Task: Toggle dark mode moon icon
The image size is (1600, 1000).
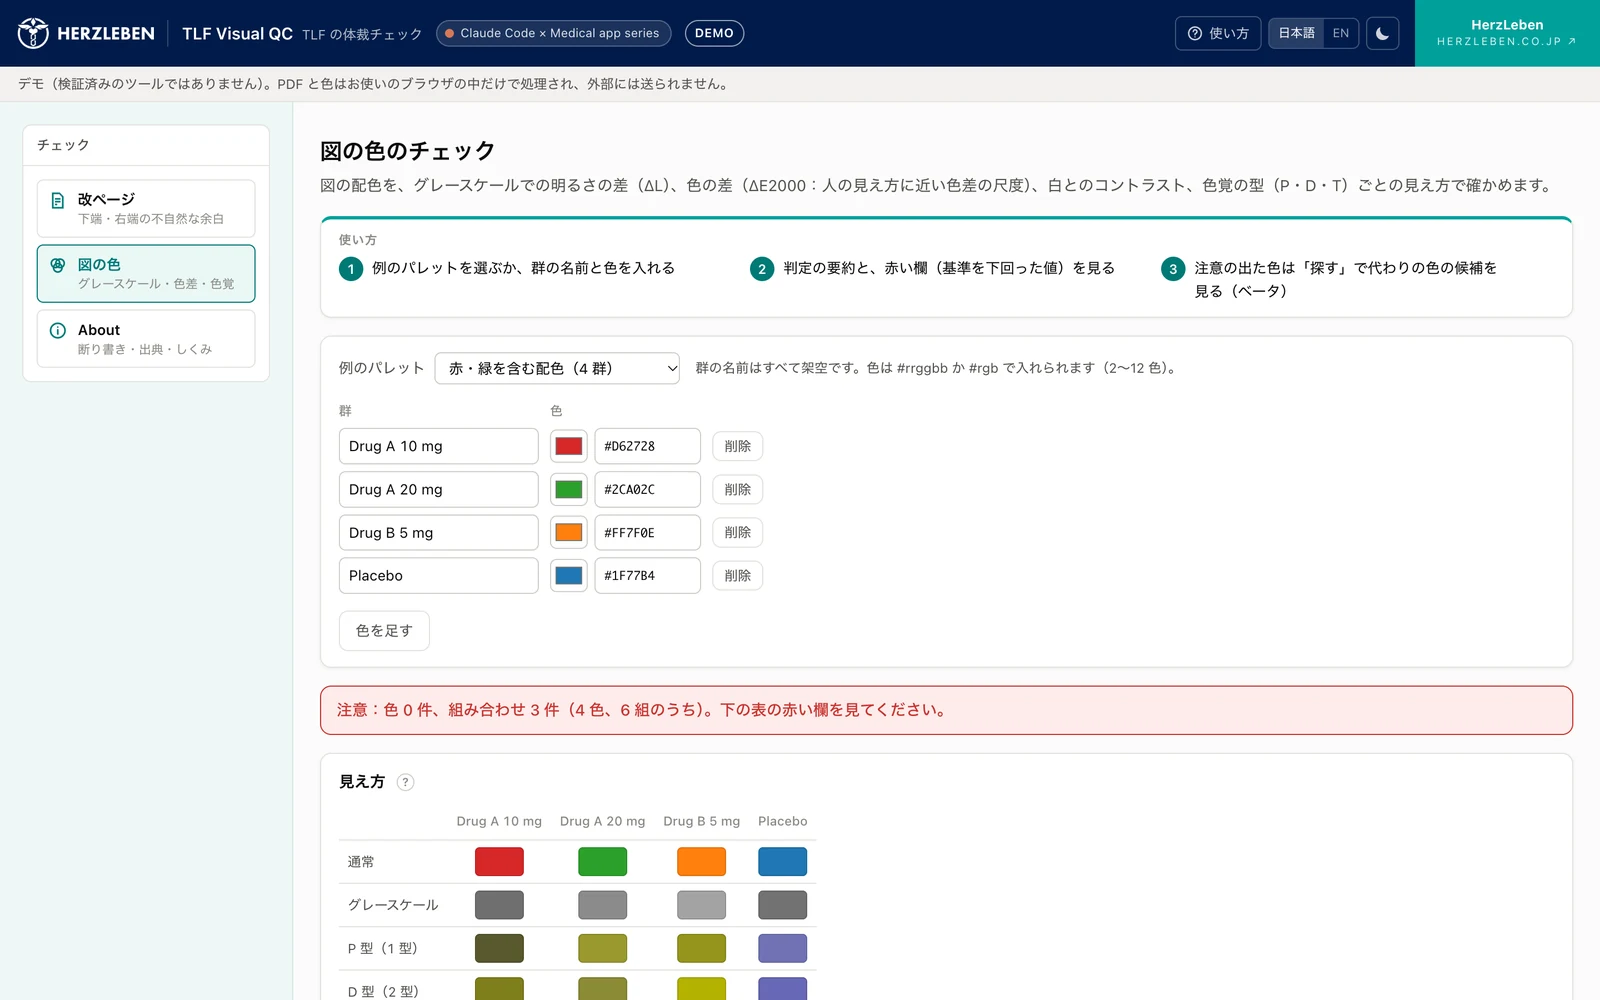Action: pyautogui.click(x=1382, y=33)
